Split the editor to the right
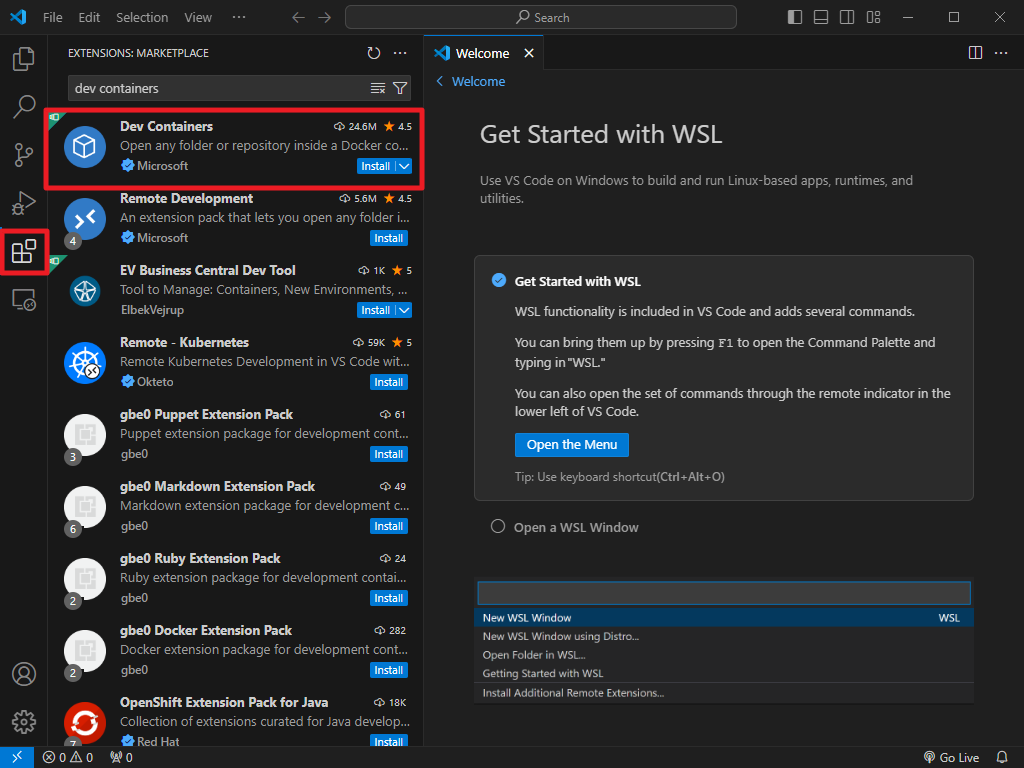The height and width of the screenshot is (768, 1024). pyautogui.click(x=975, y=53)
